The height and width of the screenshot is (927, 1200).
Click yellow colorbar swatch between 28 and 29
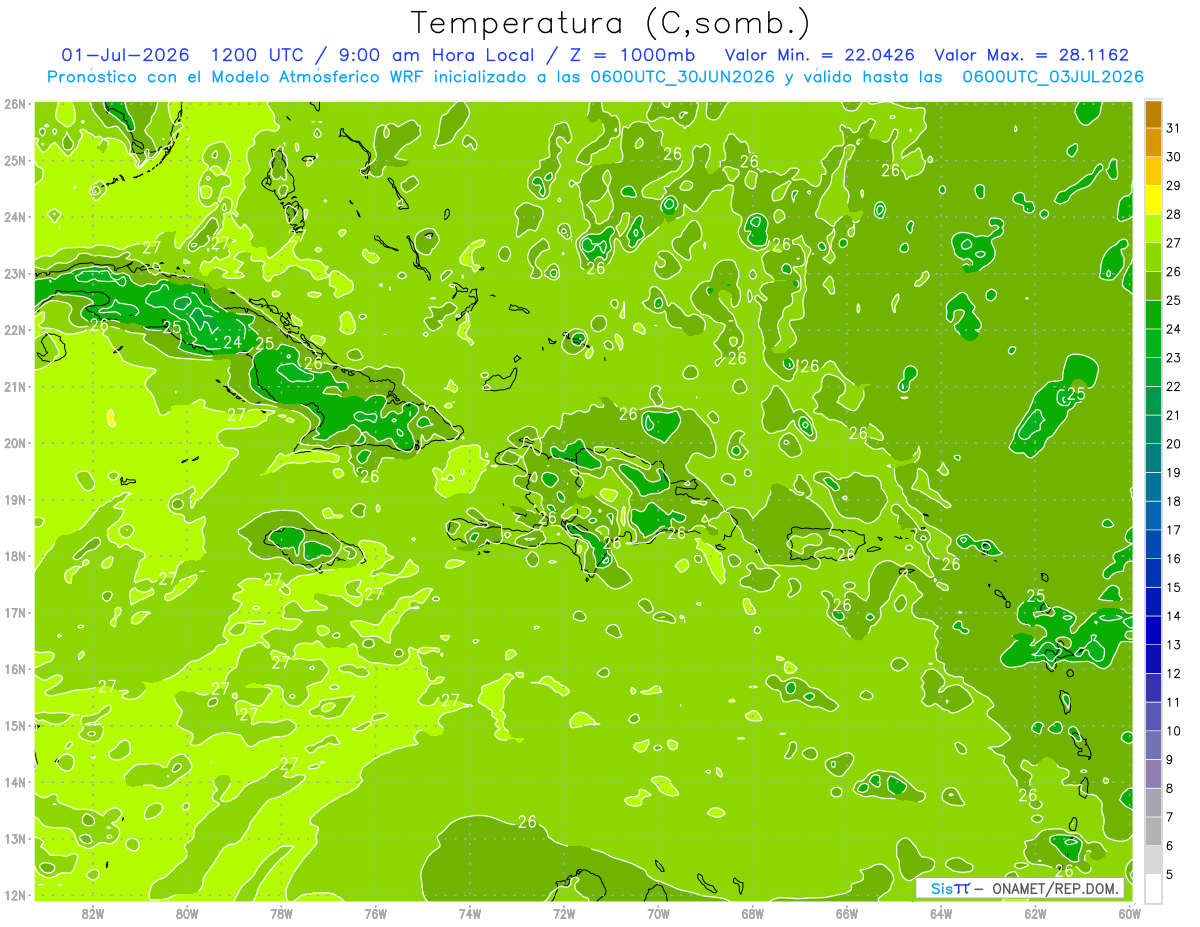(1153, 200)
